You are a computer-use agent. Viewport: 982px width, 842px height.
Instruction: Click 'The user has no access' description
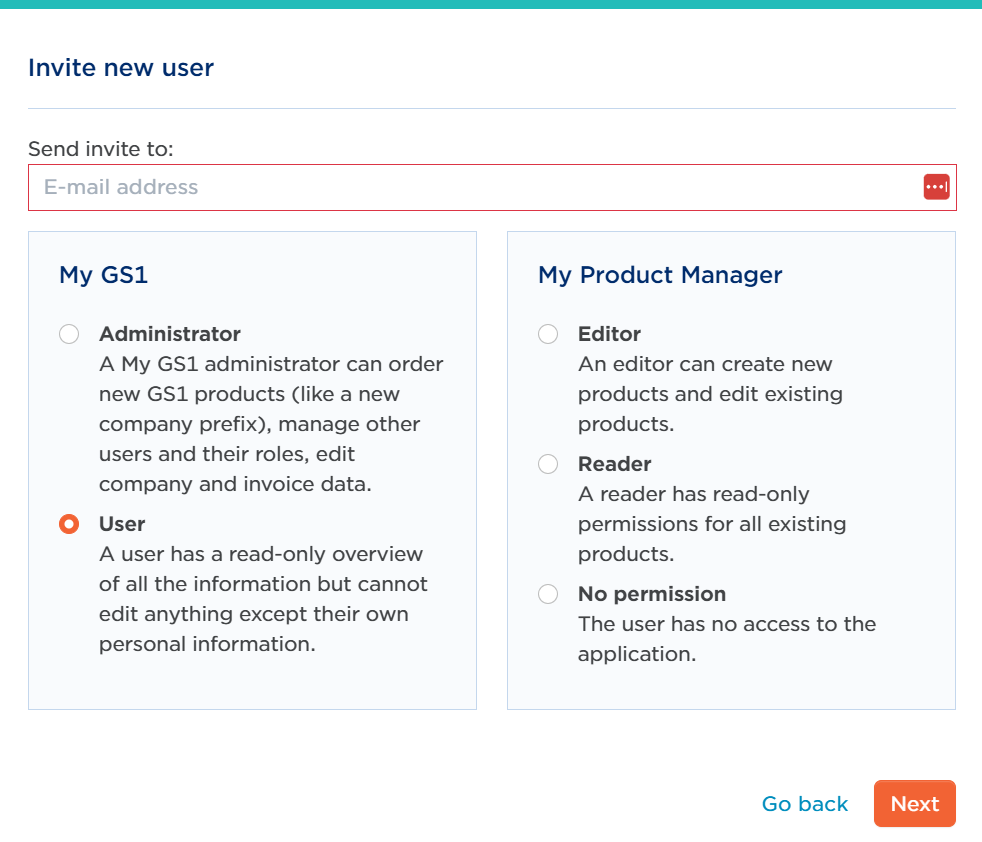pos(727,639)
